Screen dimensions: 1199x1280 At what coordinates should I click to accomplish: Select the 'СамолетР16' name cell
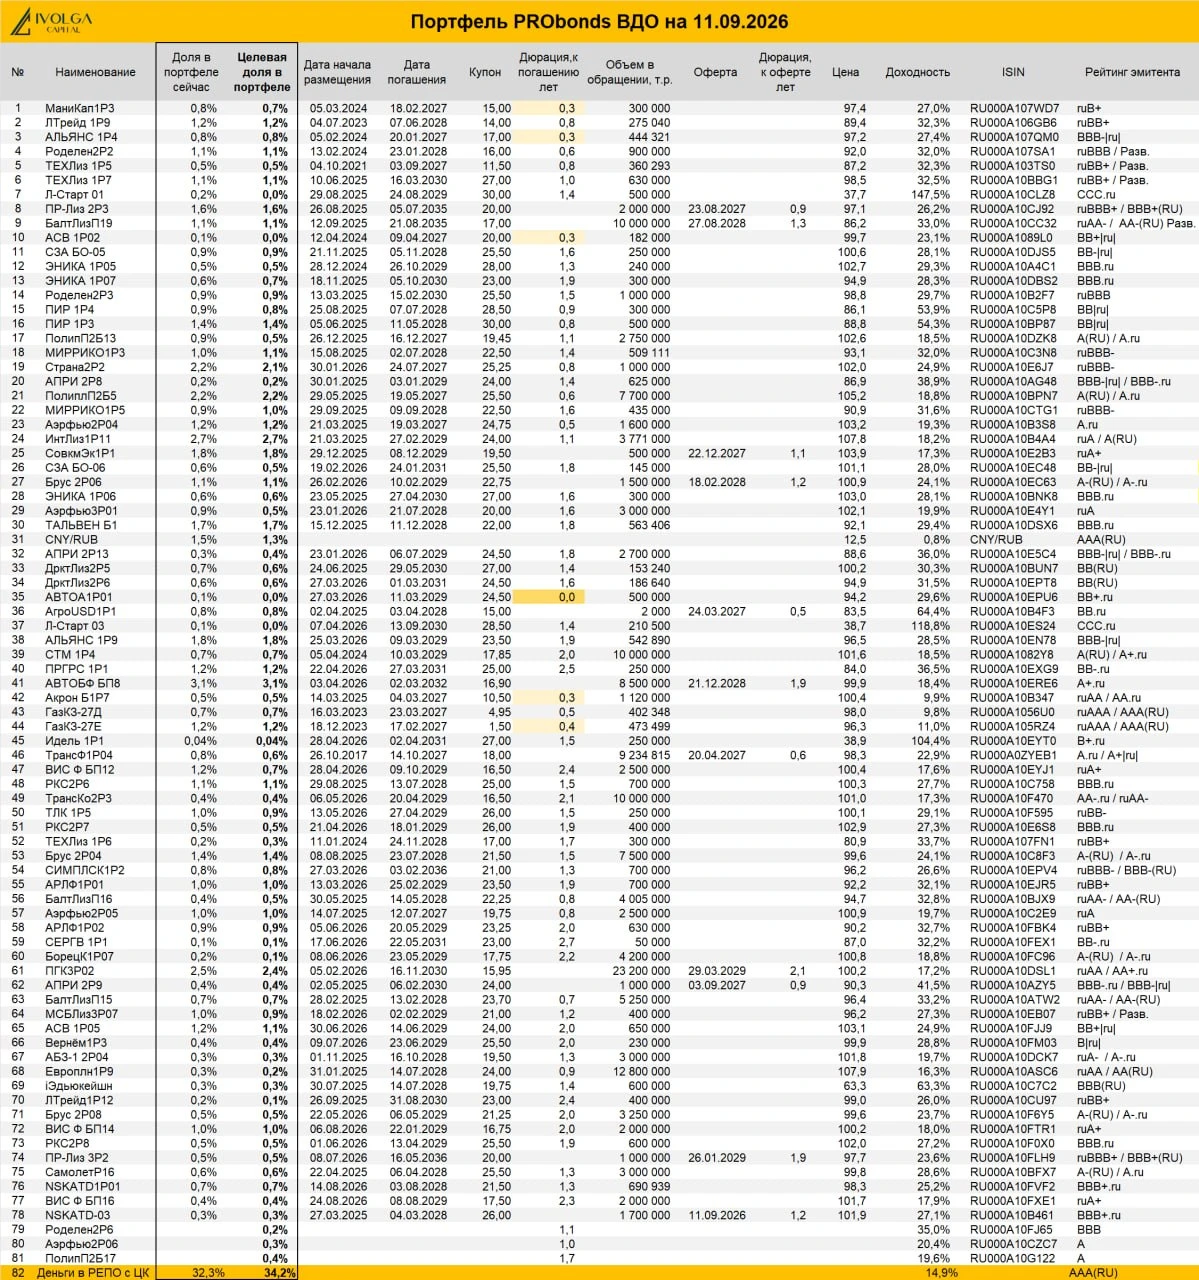click(x=80, y=1172)
